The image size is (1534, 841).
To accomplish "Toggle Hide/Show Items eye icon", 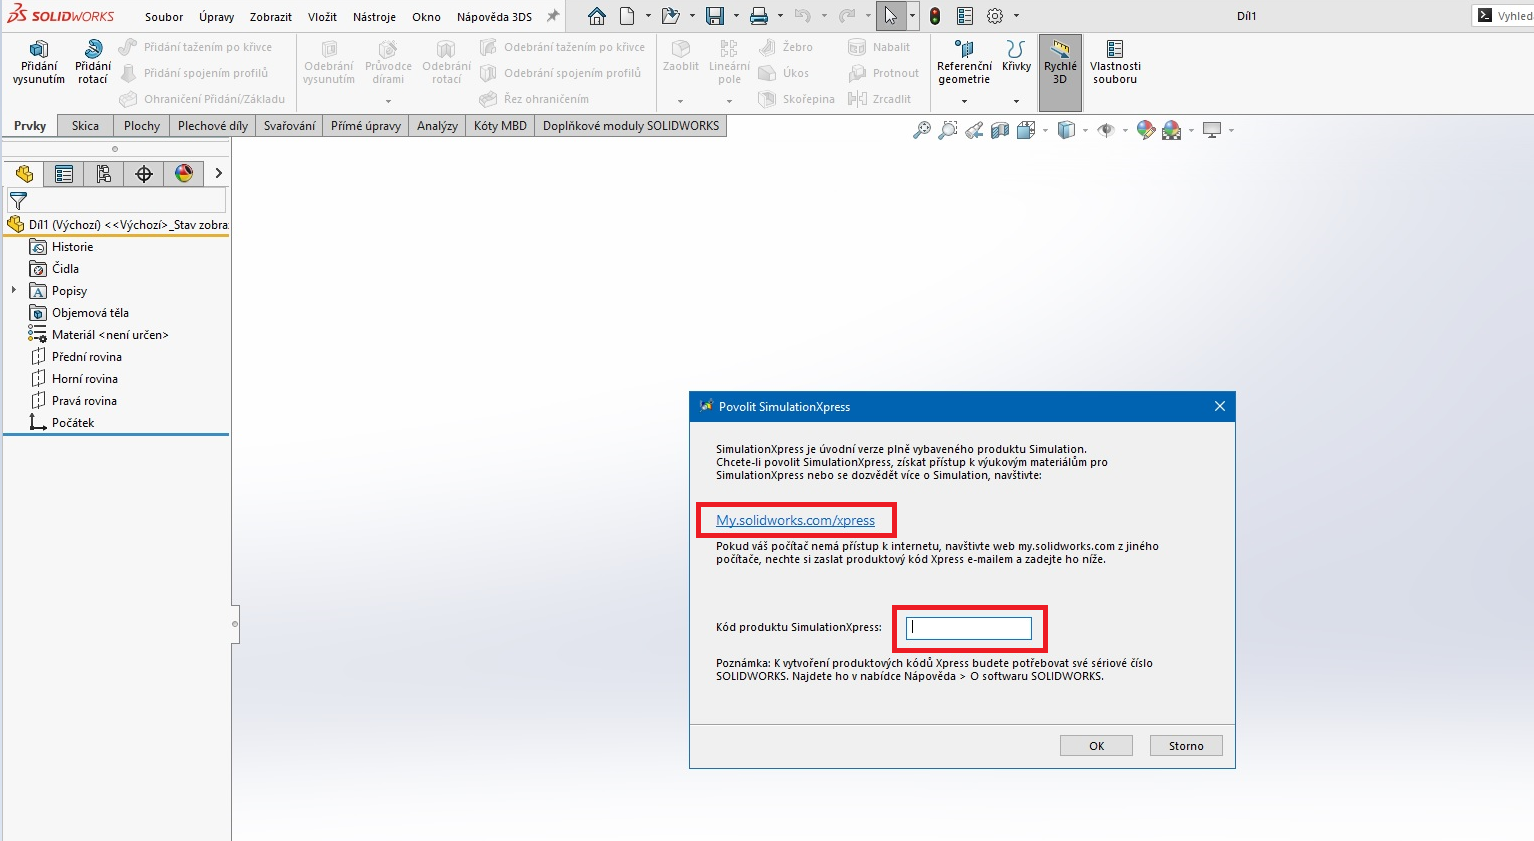I will (x=1106, y=130).
